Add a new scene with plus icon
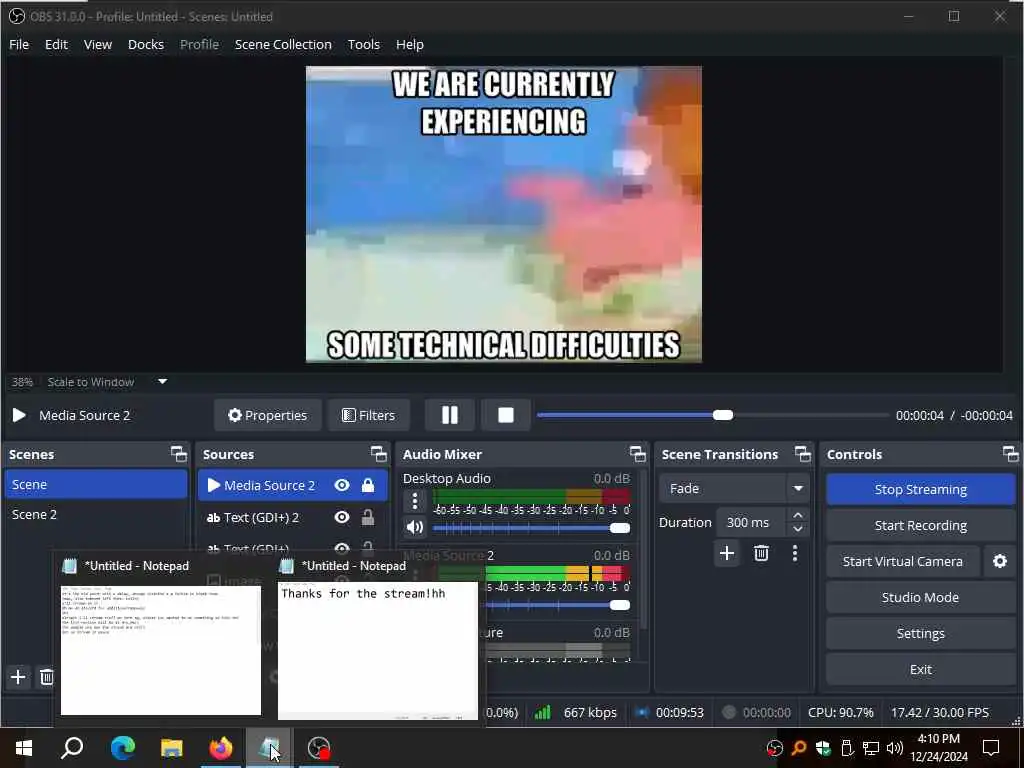This screenshot has height=768, width=1024. (18, 677)
